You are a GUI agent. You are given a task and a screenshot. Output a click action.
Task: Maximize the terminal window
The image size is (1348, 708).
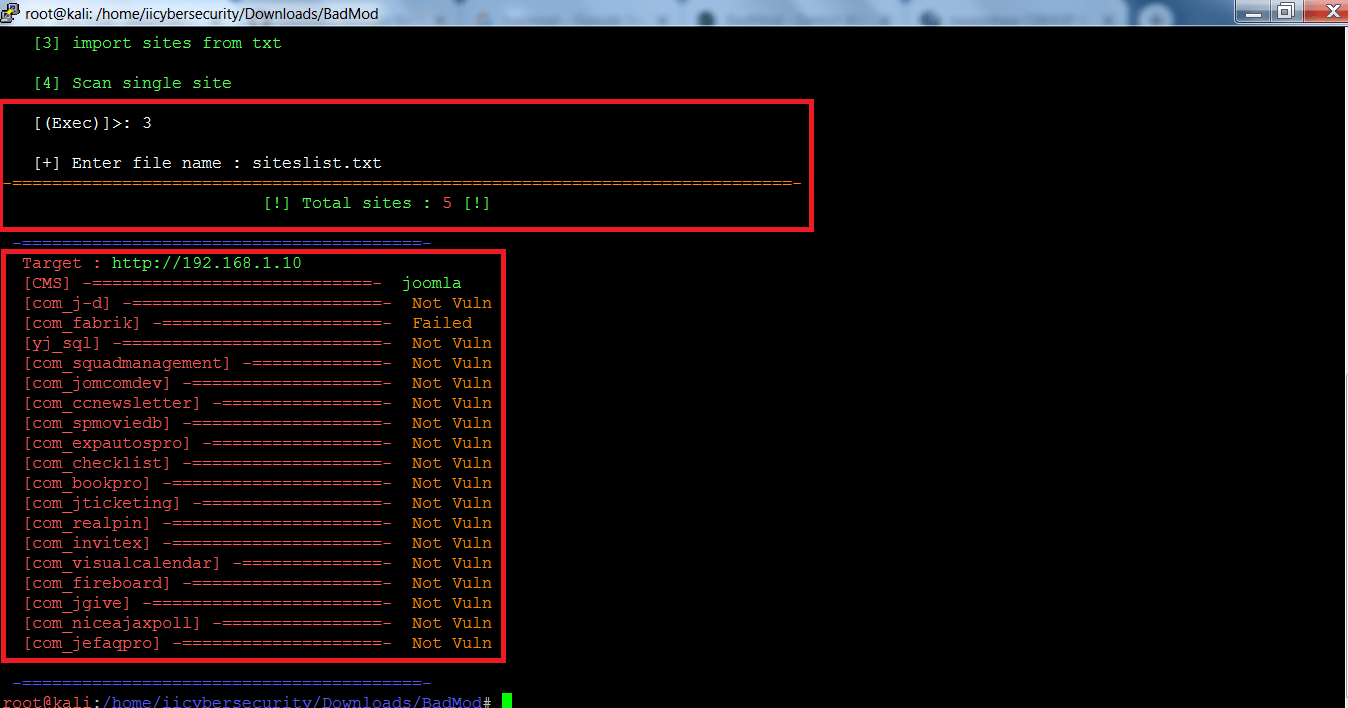point(1286,11)
